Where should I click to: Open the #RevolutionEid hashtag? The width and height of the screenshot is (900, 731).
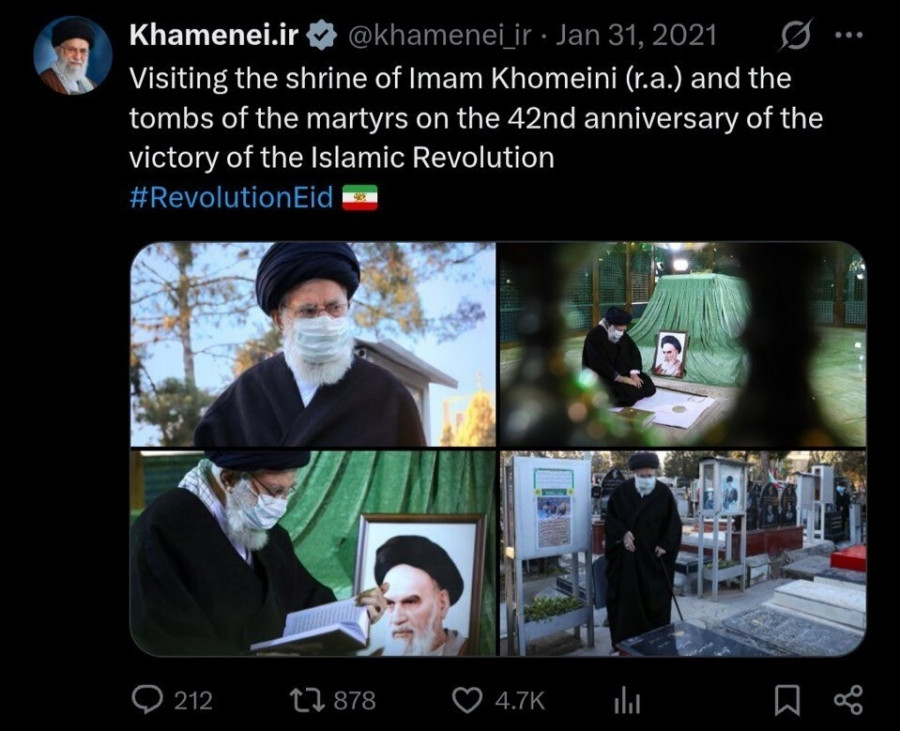[231, 197]
